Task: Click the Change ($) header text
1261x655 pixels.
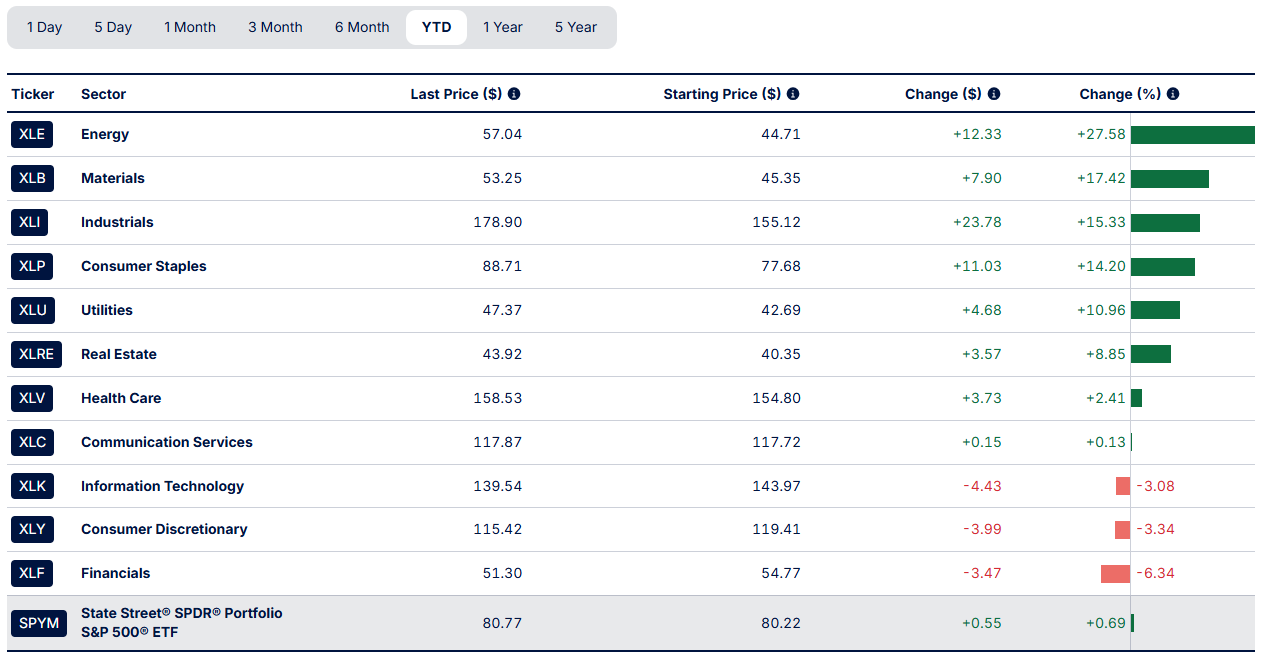Action: pos(944,94)
